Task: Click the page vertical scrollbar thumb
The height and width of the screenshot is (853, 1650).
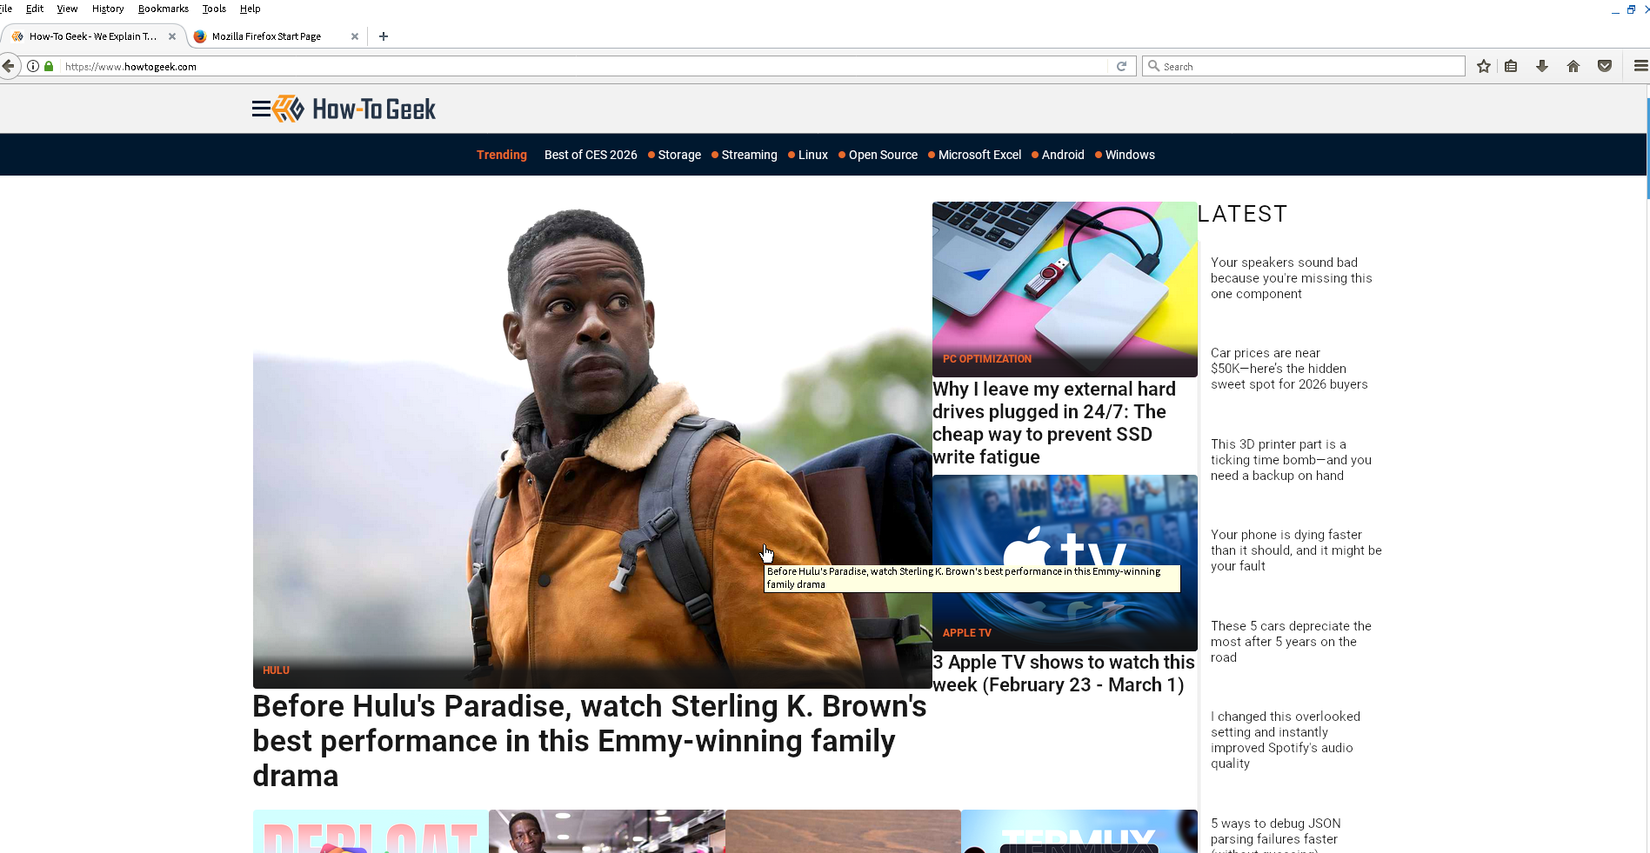Action: (1646, 150)
